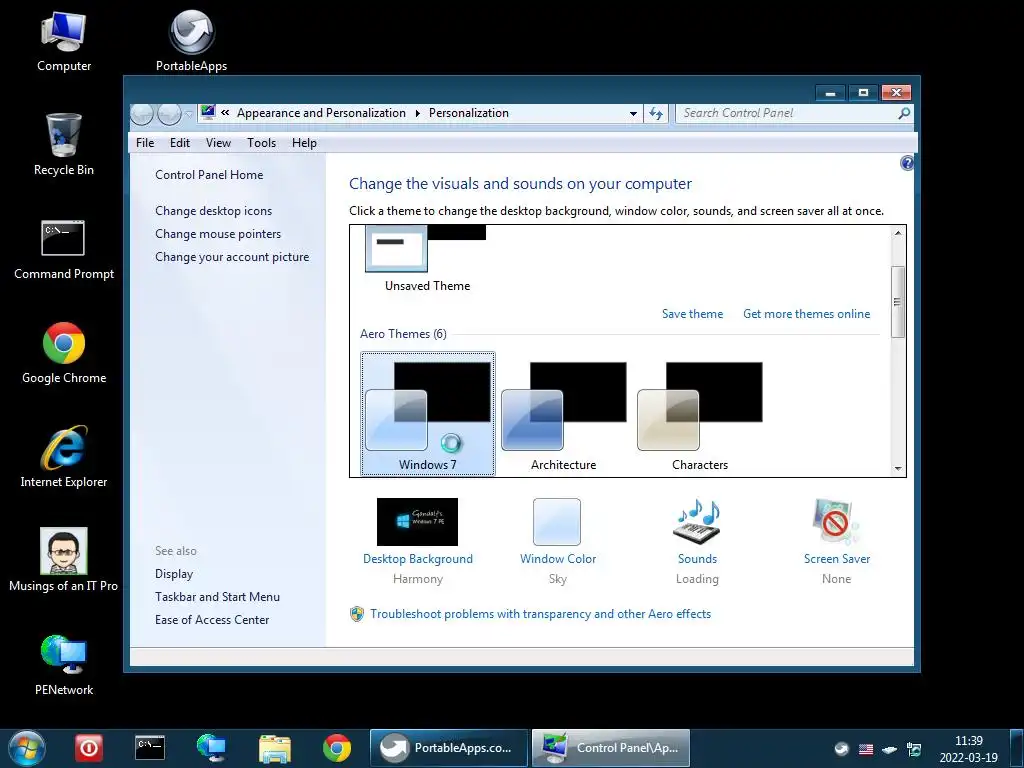Click Change mouse pointers link

(x=218, y=234)
